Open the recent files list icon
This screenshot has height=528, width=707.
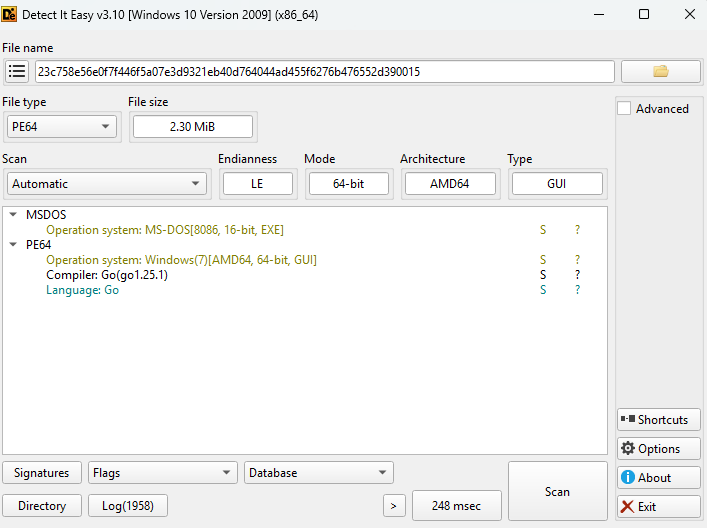point(17,71)
